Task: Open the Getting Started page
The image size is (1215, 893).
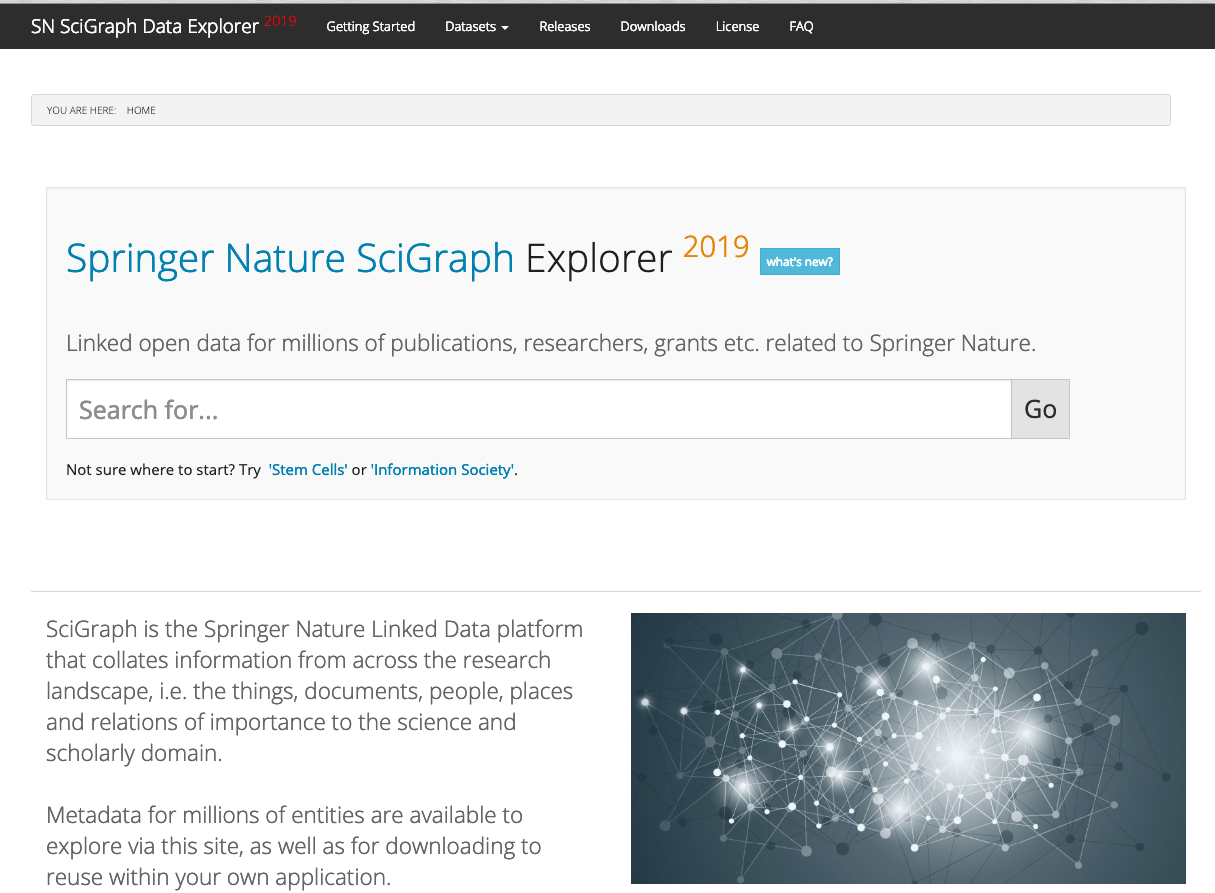Action: (370, 27)
